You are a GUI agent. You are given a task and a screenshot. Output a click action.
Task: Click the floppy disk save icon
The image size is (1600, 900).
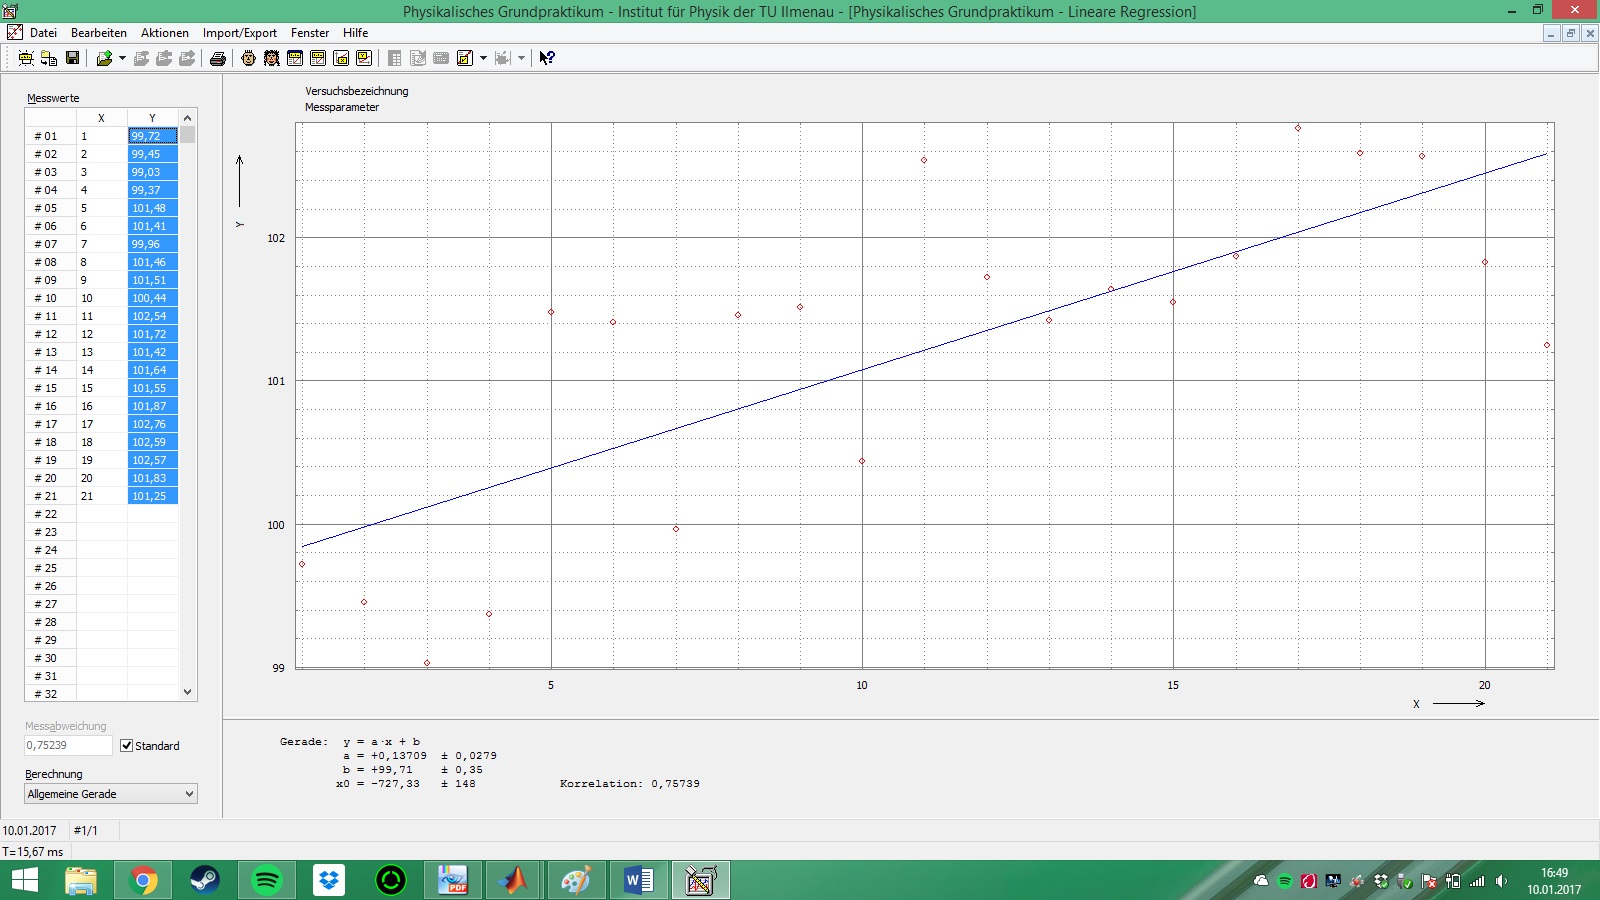[72, 58]
